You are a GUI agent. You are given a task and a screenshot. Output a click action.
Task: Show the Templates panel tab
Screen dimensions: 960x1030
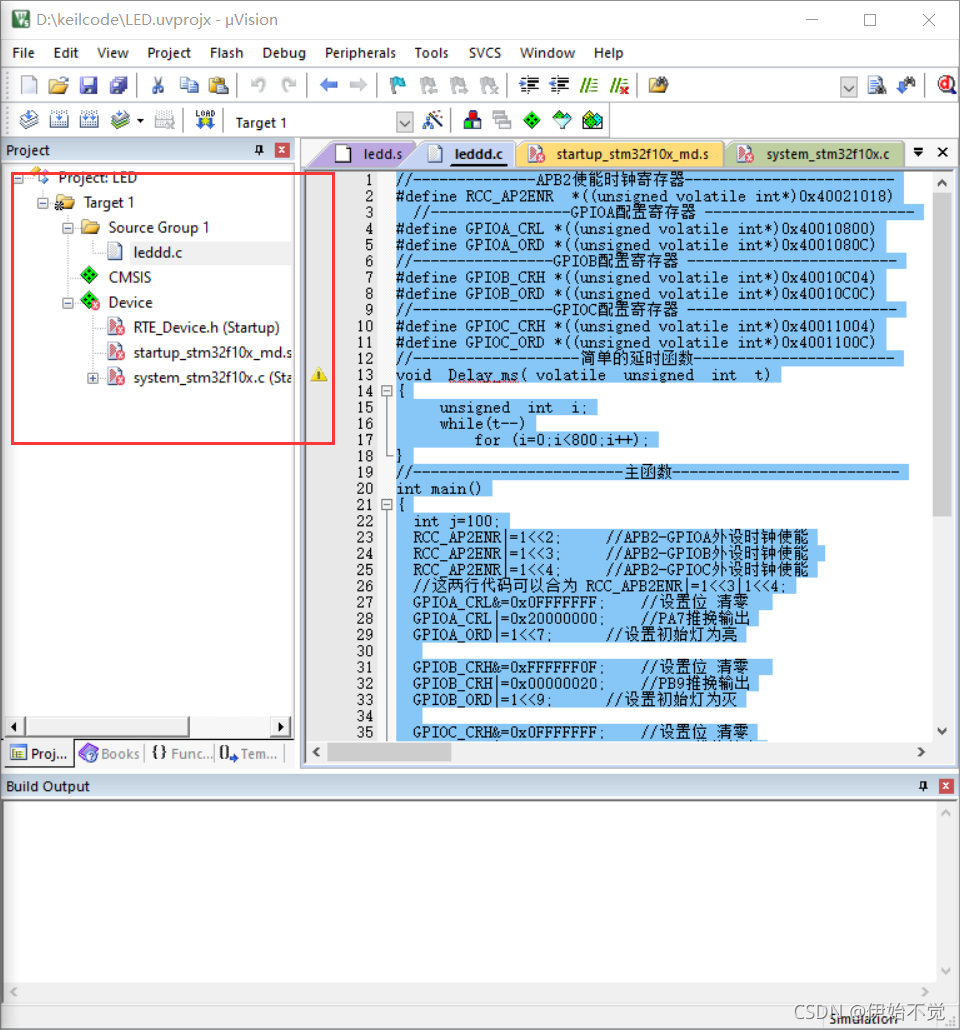tap(248, 753)
